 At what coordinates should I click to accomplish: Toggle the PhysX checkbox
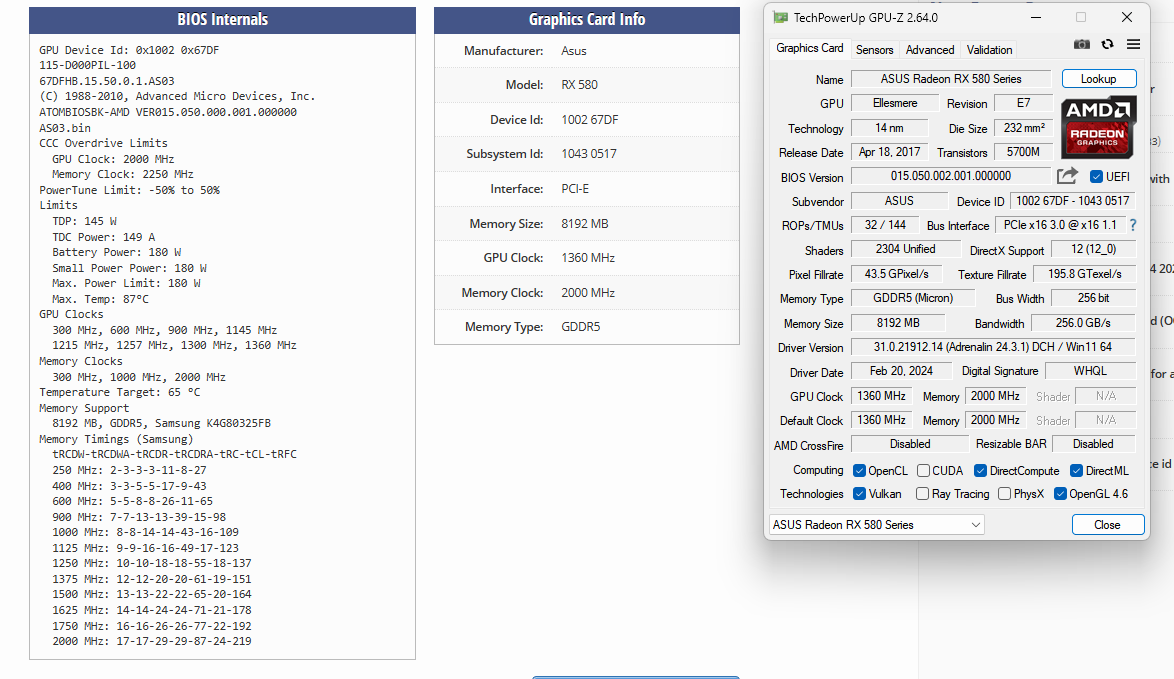tap(1005, 494)
